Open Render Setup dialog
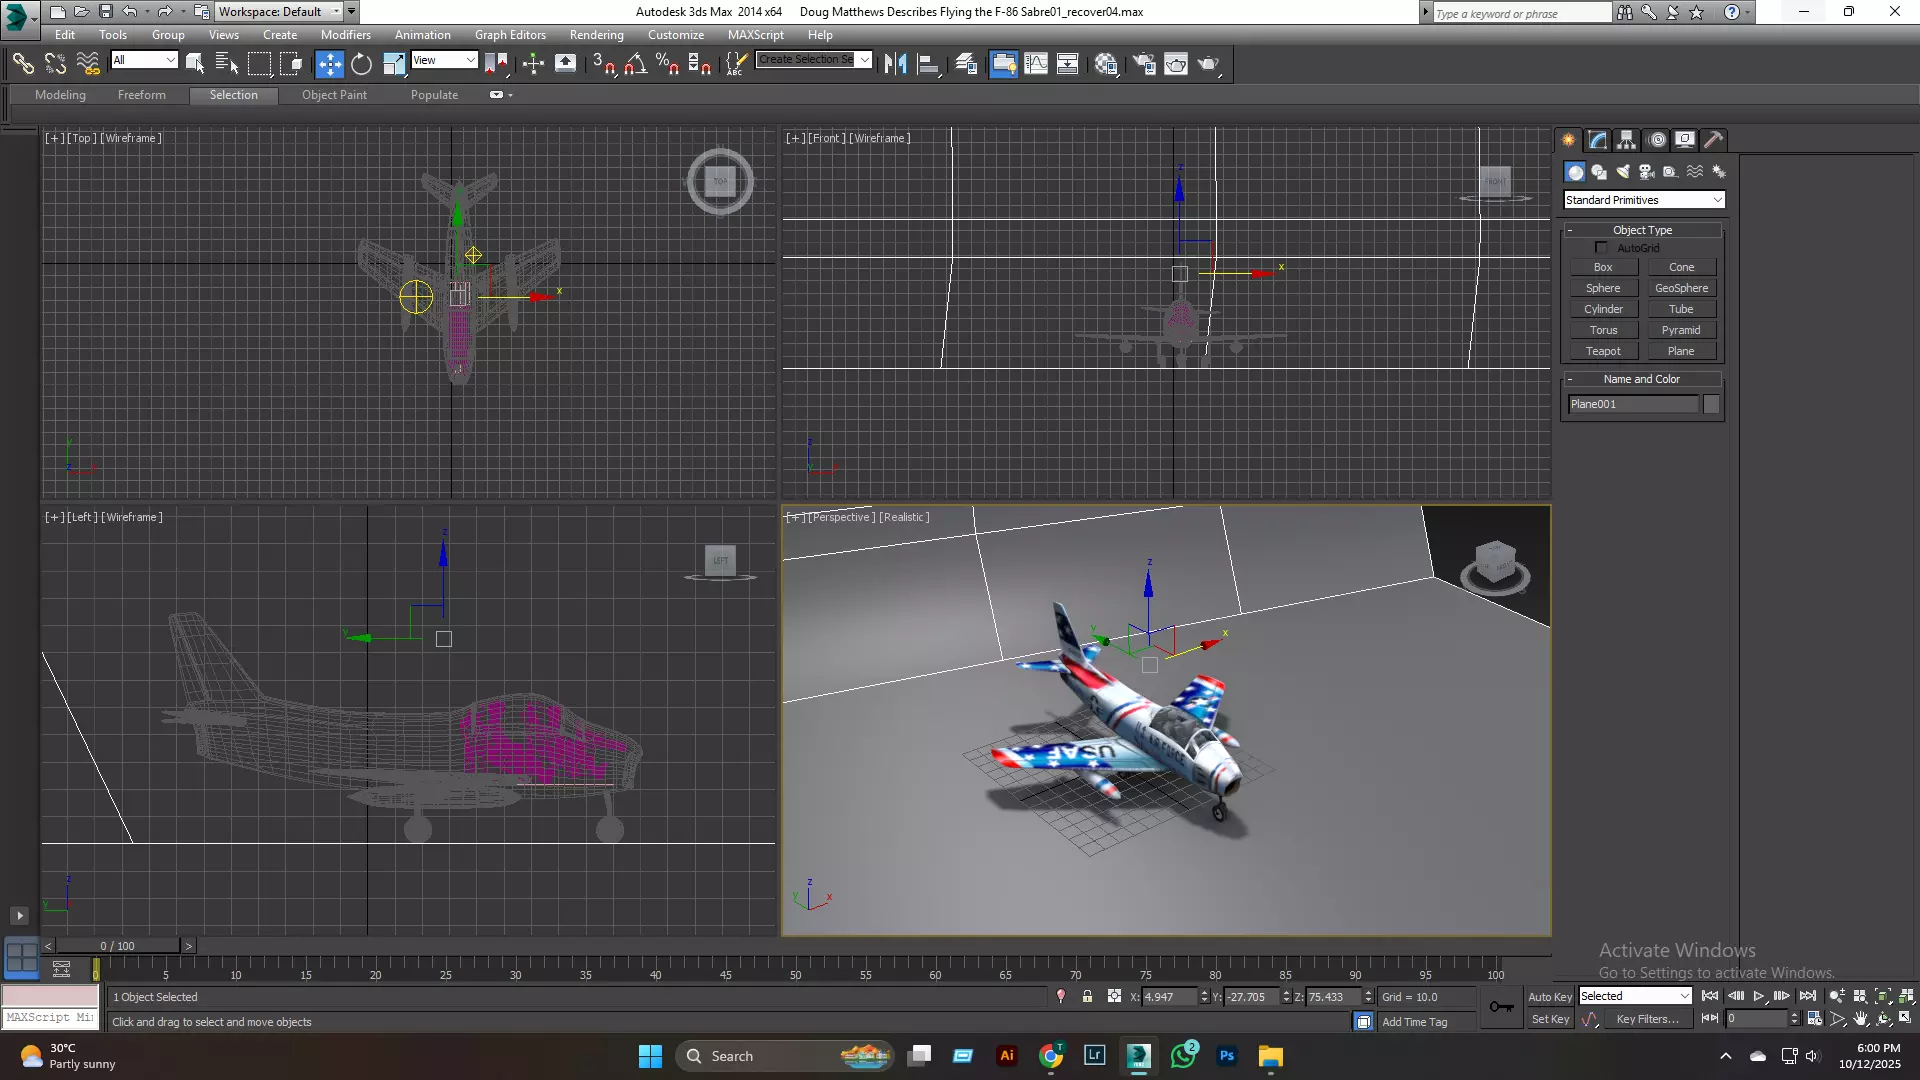This screenshot has height=1080, width=1920. [x=1144, y=64]
